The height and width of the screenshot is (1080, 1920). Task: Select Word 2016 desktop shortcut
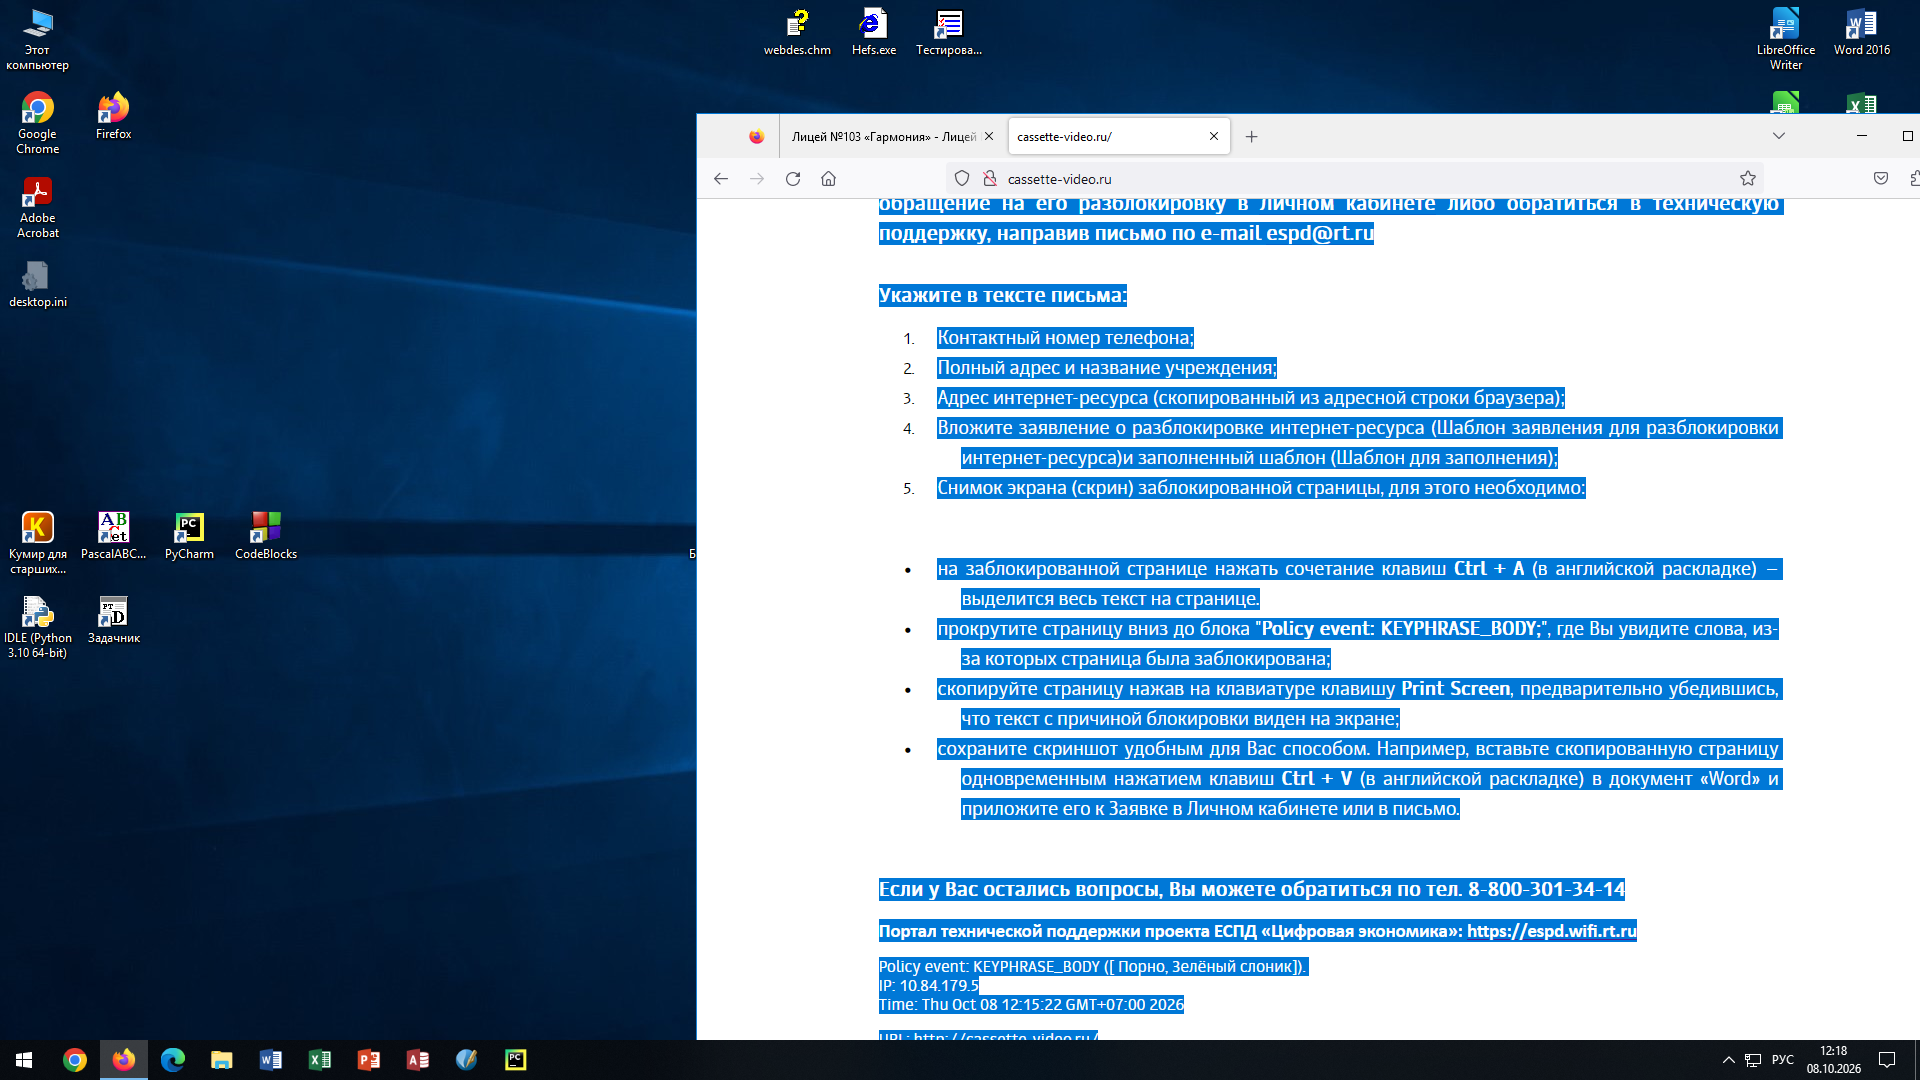point(1862,32)
